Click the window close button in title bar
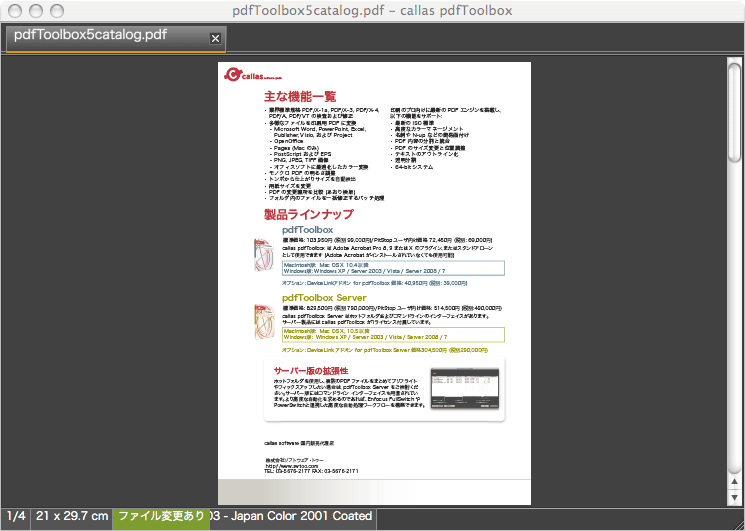The width and height of the screenshot is (745, 531). [15, 10]
